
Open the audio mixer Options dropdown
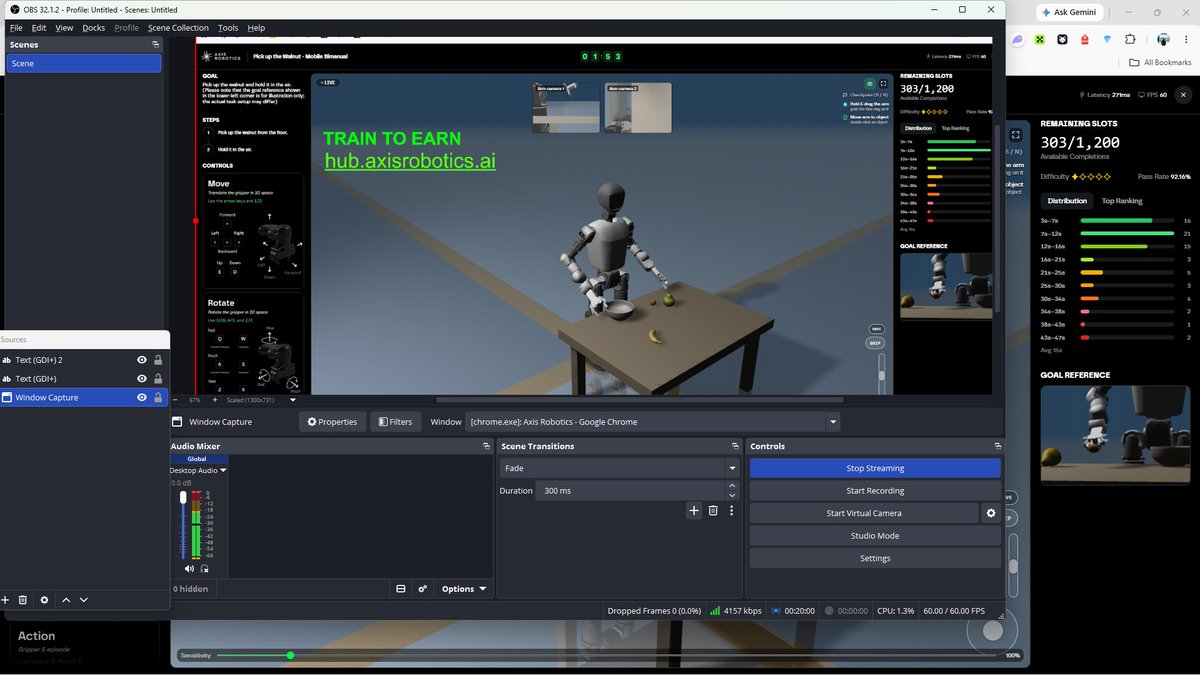(464, 589)
